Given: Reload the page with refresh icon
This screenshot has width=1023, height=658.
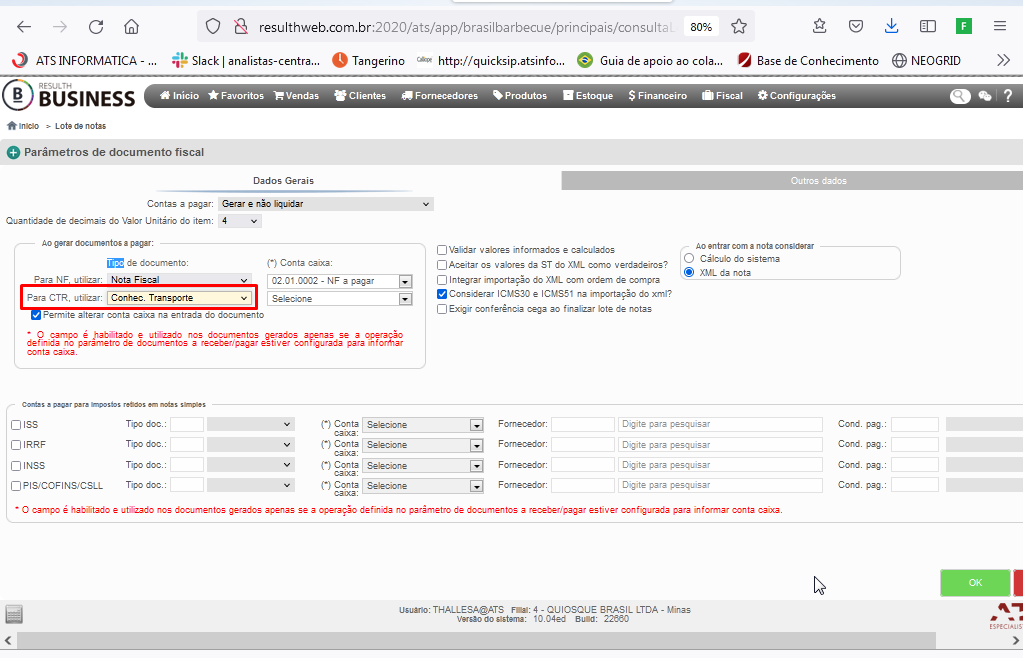Looking at the screenshot, I should (x=96, y=27).
